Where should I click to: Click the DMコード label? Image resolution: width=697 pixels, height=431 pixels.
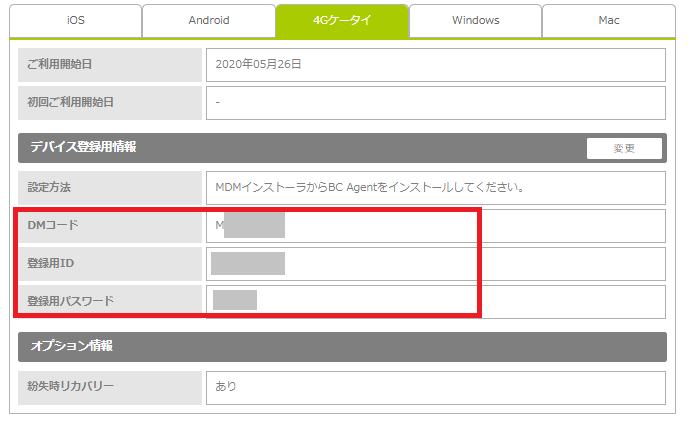[x=53, y=225]
